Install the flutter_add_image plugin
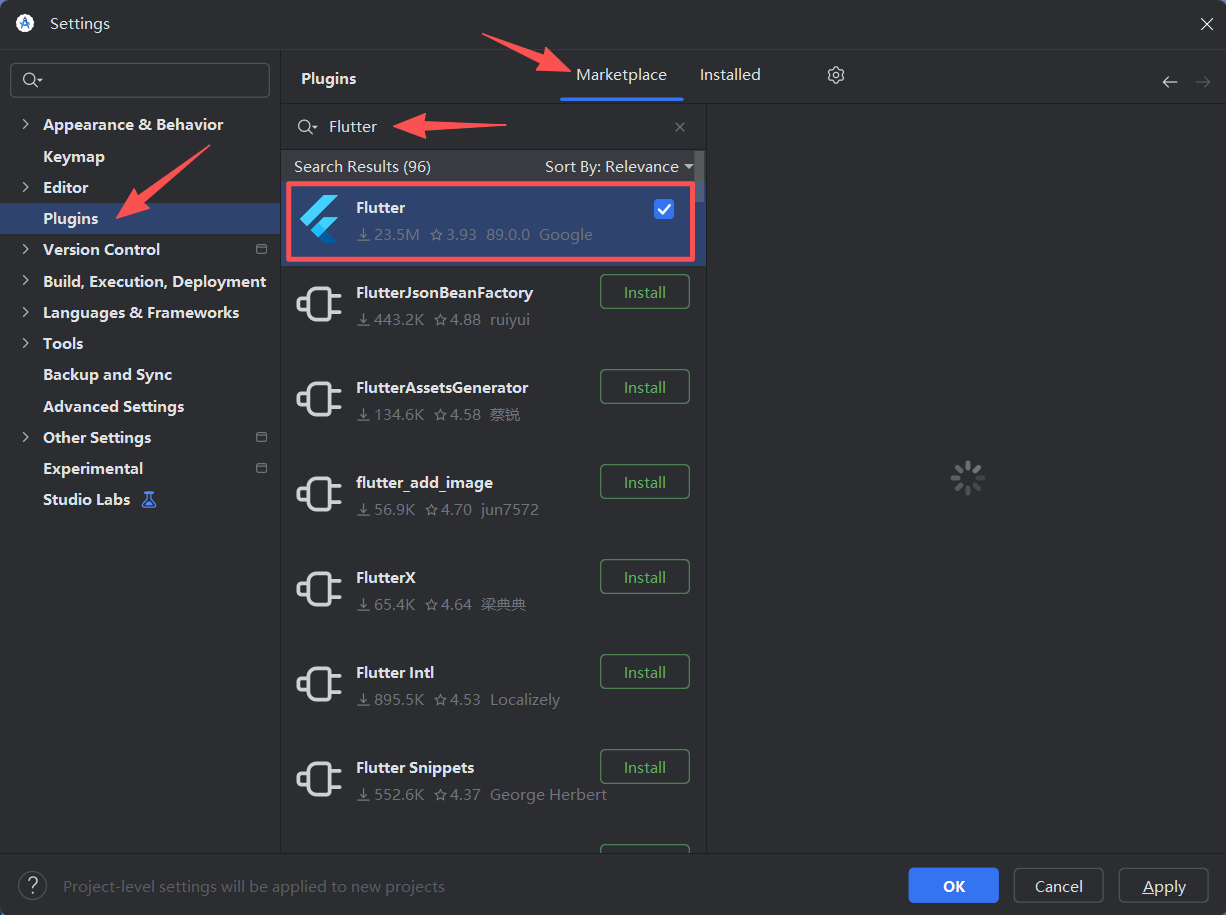The width and height of the screenshot is (1226, 915). (x=645, y=482)
